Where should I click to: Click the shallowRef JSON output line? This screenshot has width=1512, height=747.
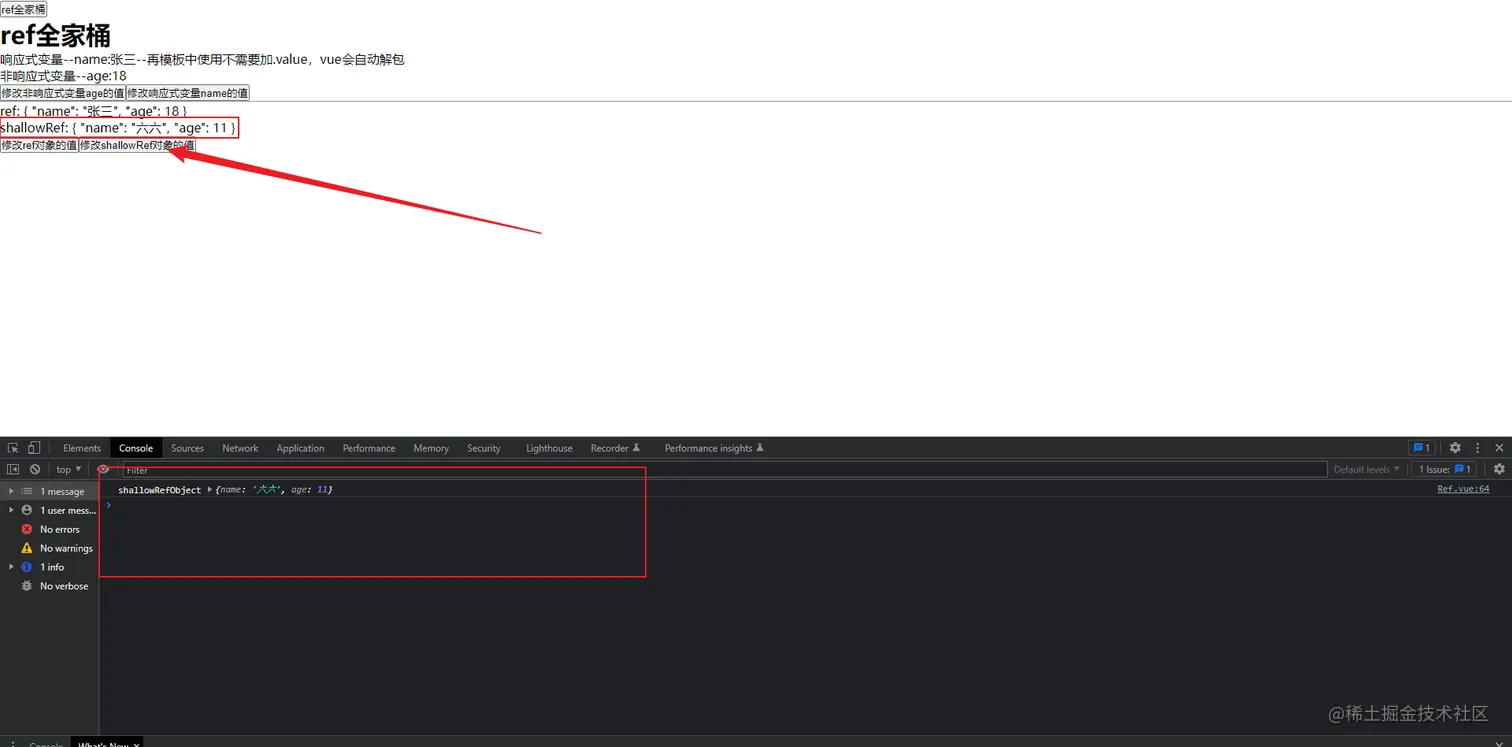(x=119, y=128)
